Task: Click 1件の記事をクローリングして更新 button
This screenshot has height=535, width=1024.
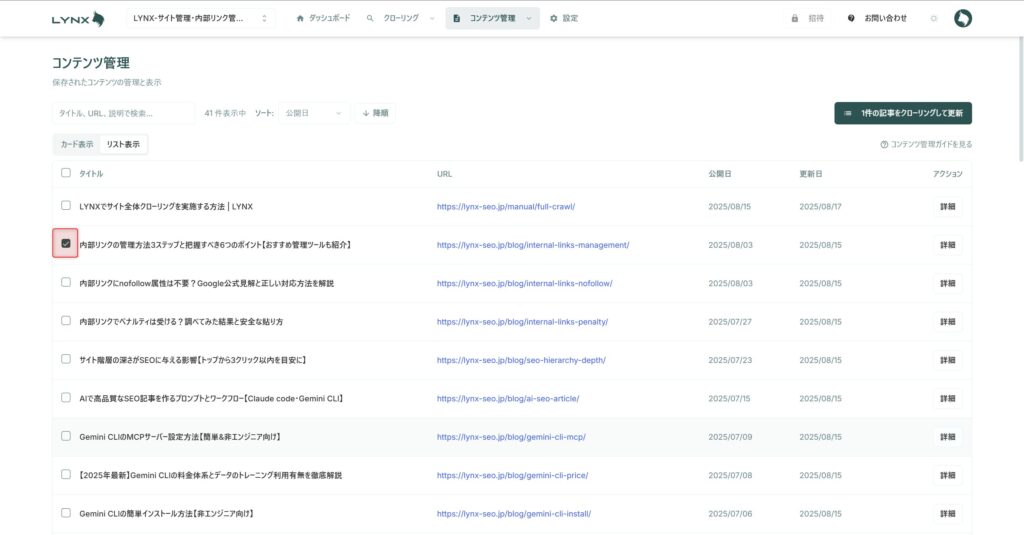Action: [903, 113]
